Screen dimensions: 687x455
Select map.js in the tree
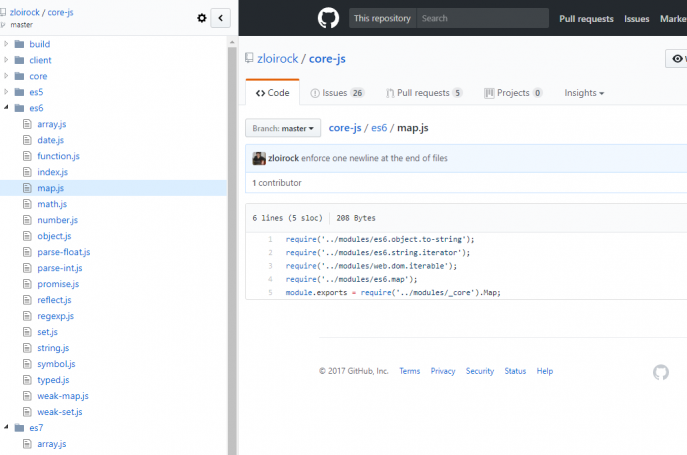pyautogui.click(x=50, y=188)
